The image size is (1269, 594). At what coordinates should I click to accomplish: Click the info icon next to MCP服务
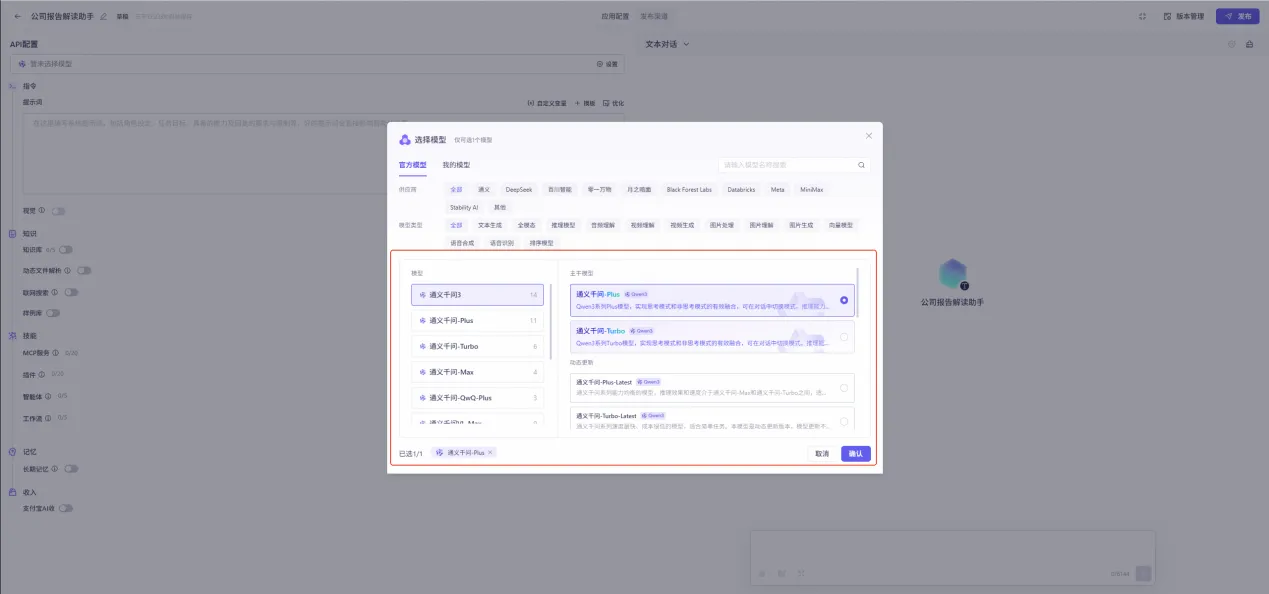(57, 353)
